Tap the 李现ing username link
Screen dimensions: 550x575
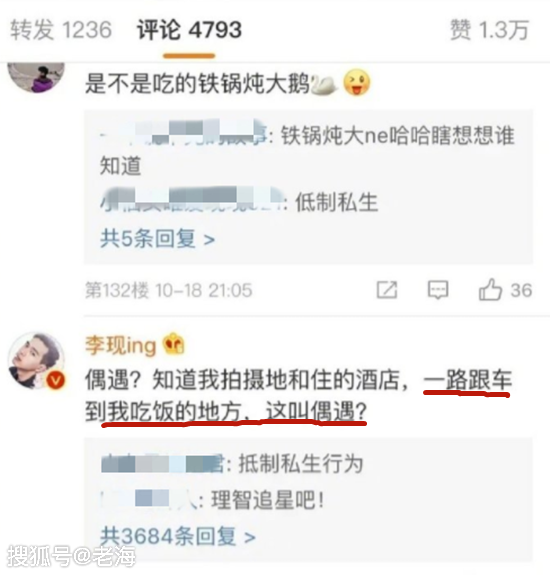tap(121, 345)
